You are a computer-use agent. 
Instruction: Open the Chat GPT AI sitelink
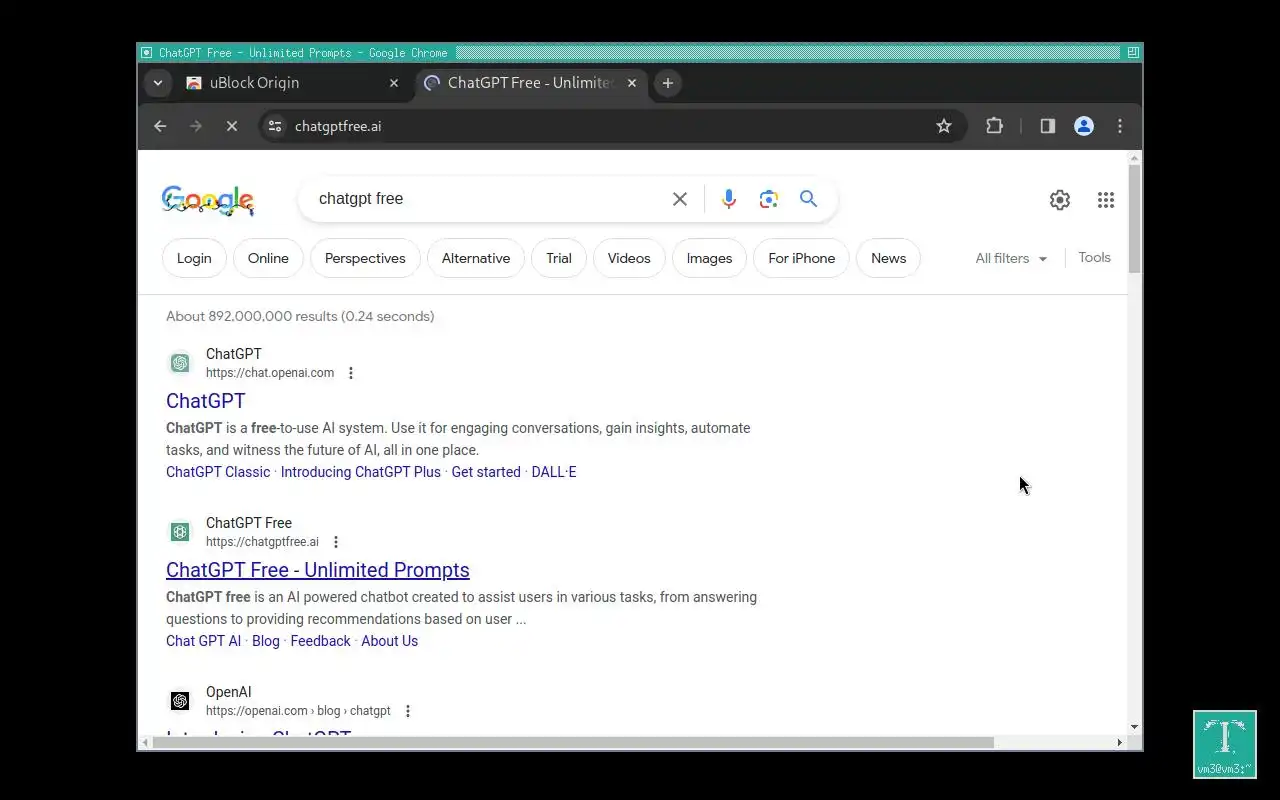tap(204, 641)
